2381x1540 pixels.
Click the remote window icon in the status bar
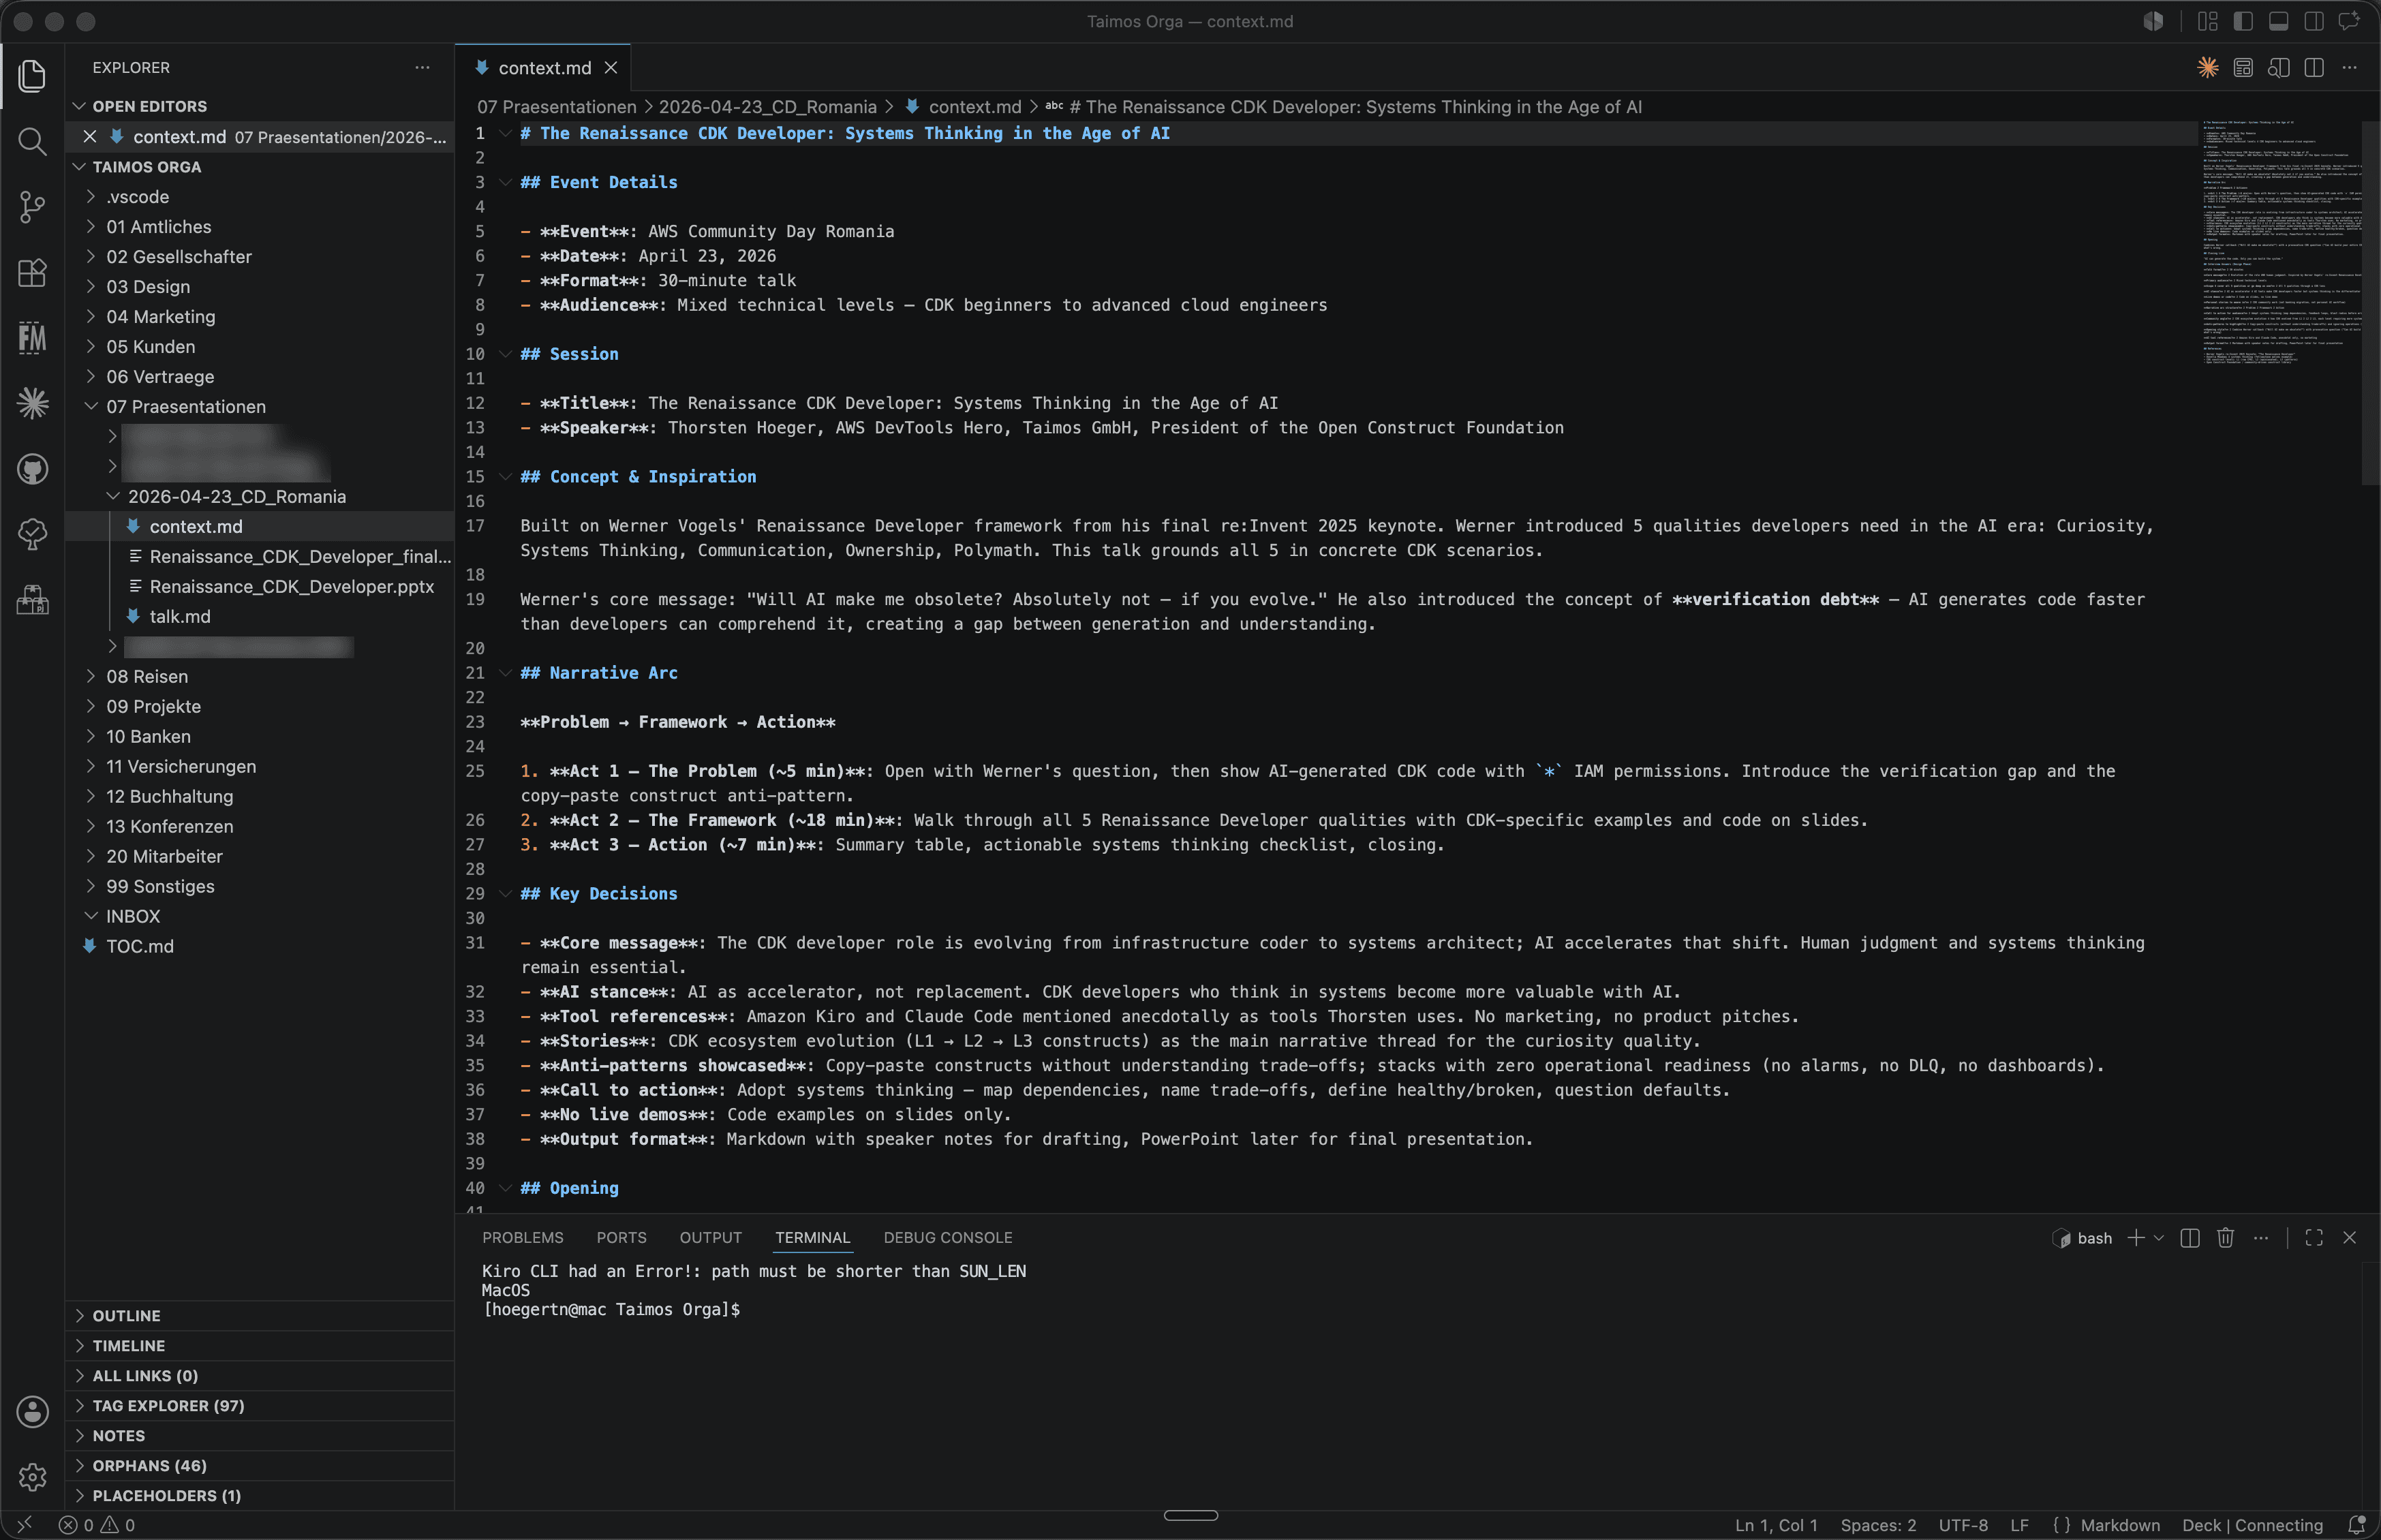[x=25, y=1525]
